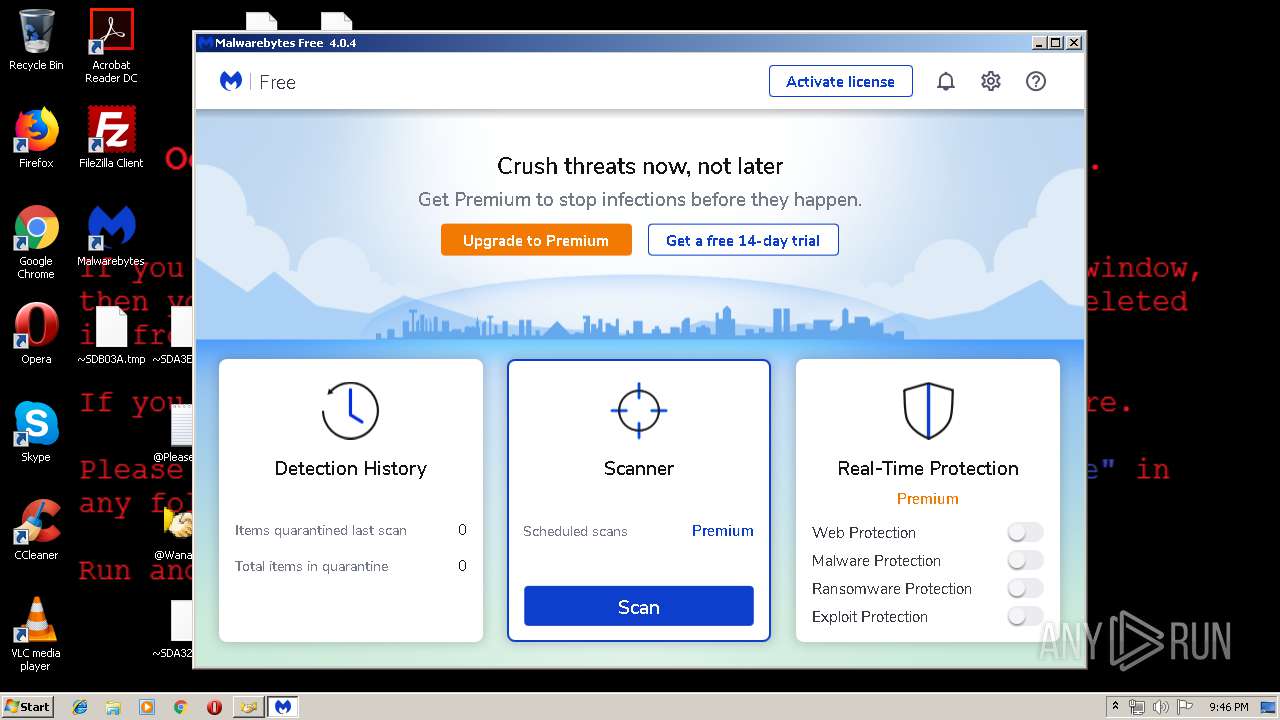Click the Real-Time Protection shield icon
Screen dimensions: 1280x720
[928, 411]
